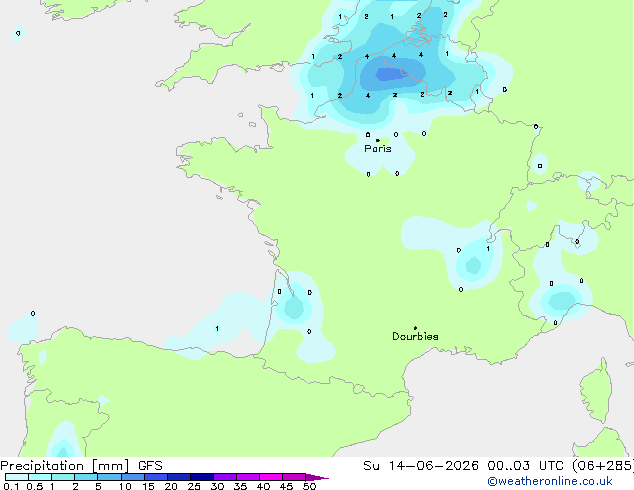The width and height of the screenshot is (634, 490).
Task: Select the Dourbies marker dot
Action: coord(415,328)
